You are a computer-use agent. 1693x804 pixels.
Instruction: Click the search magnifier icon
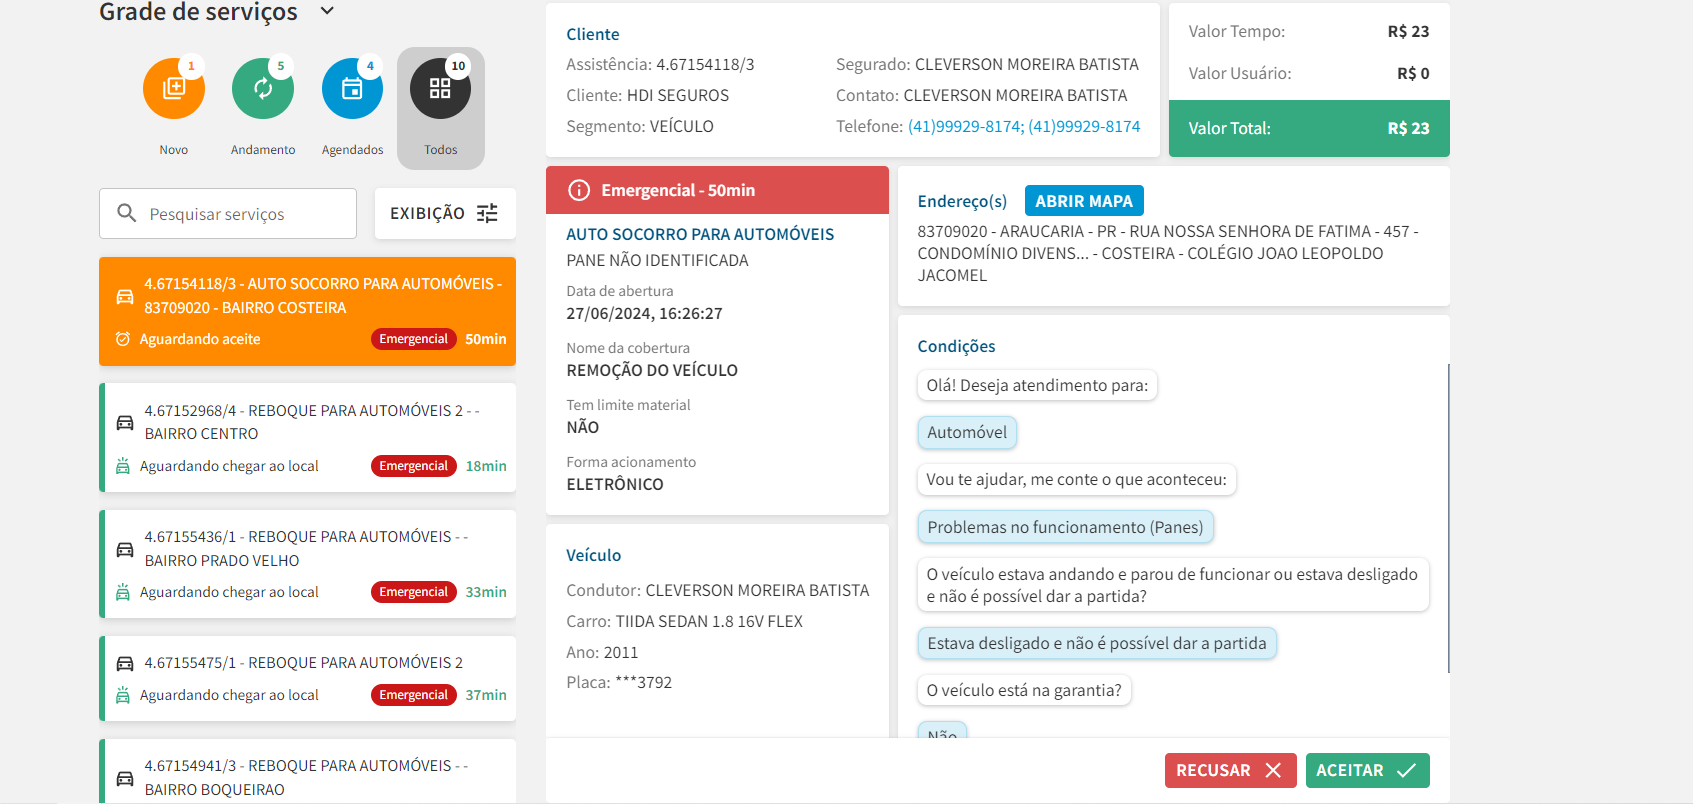pos(127,213)
